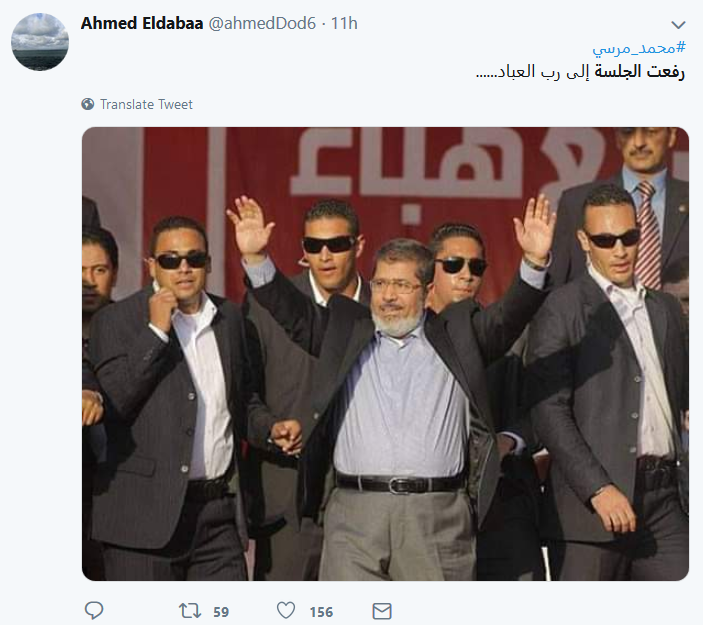Click the globe icon beside Translate Tweet
Screen dimensions: 703x625
[88, 104]
